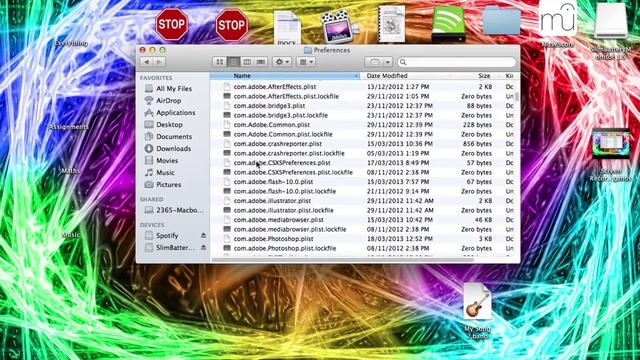Screen dimensions: 640x360
Task: Sort by the Date Modified column header
Action: click(387, 76)
